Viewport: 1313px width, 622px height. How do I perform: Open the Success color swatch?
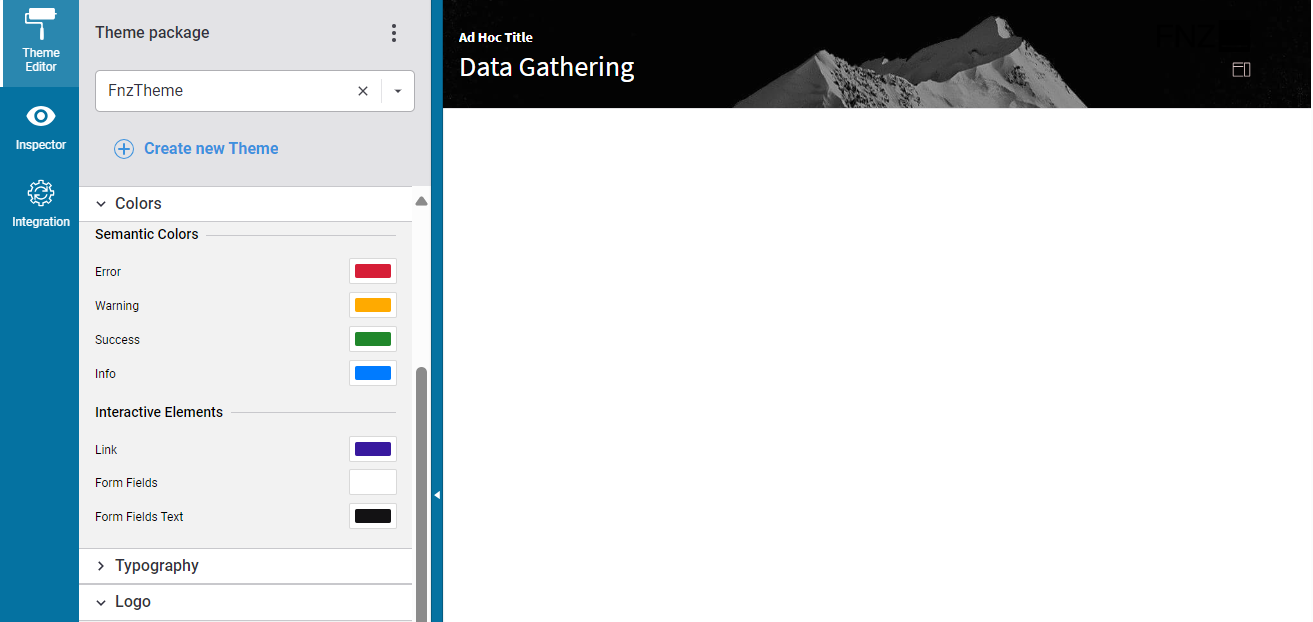(373, 339)
